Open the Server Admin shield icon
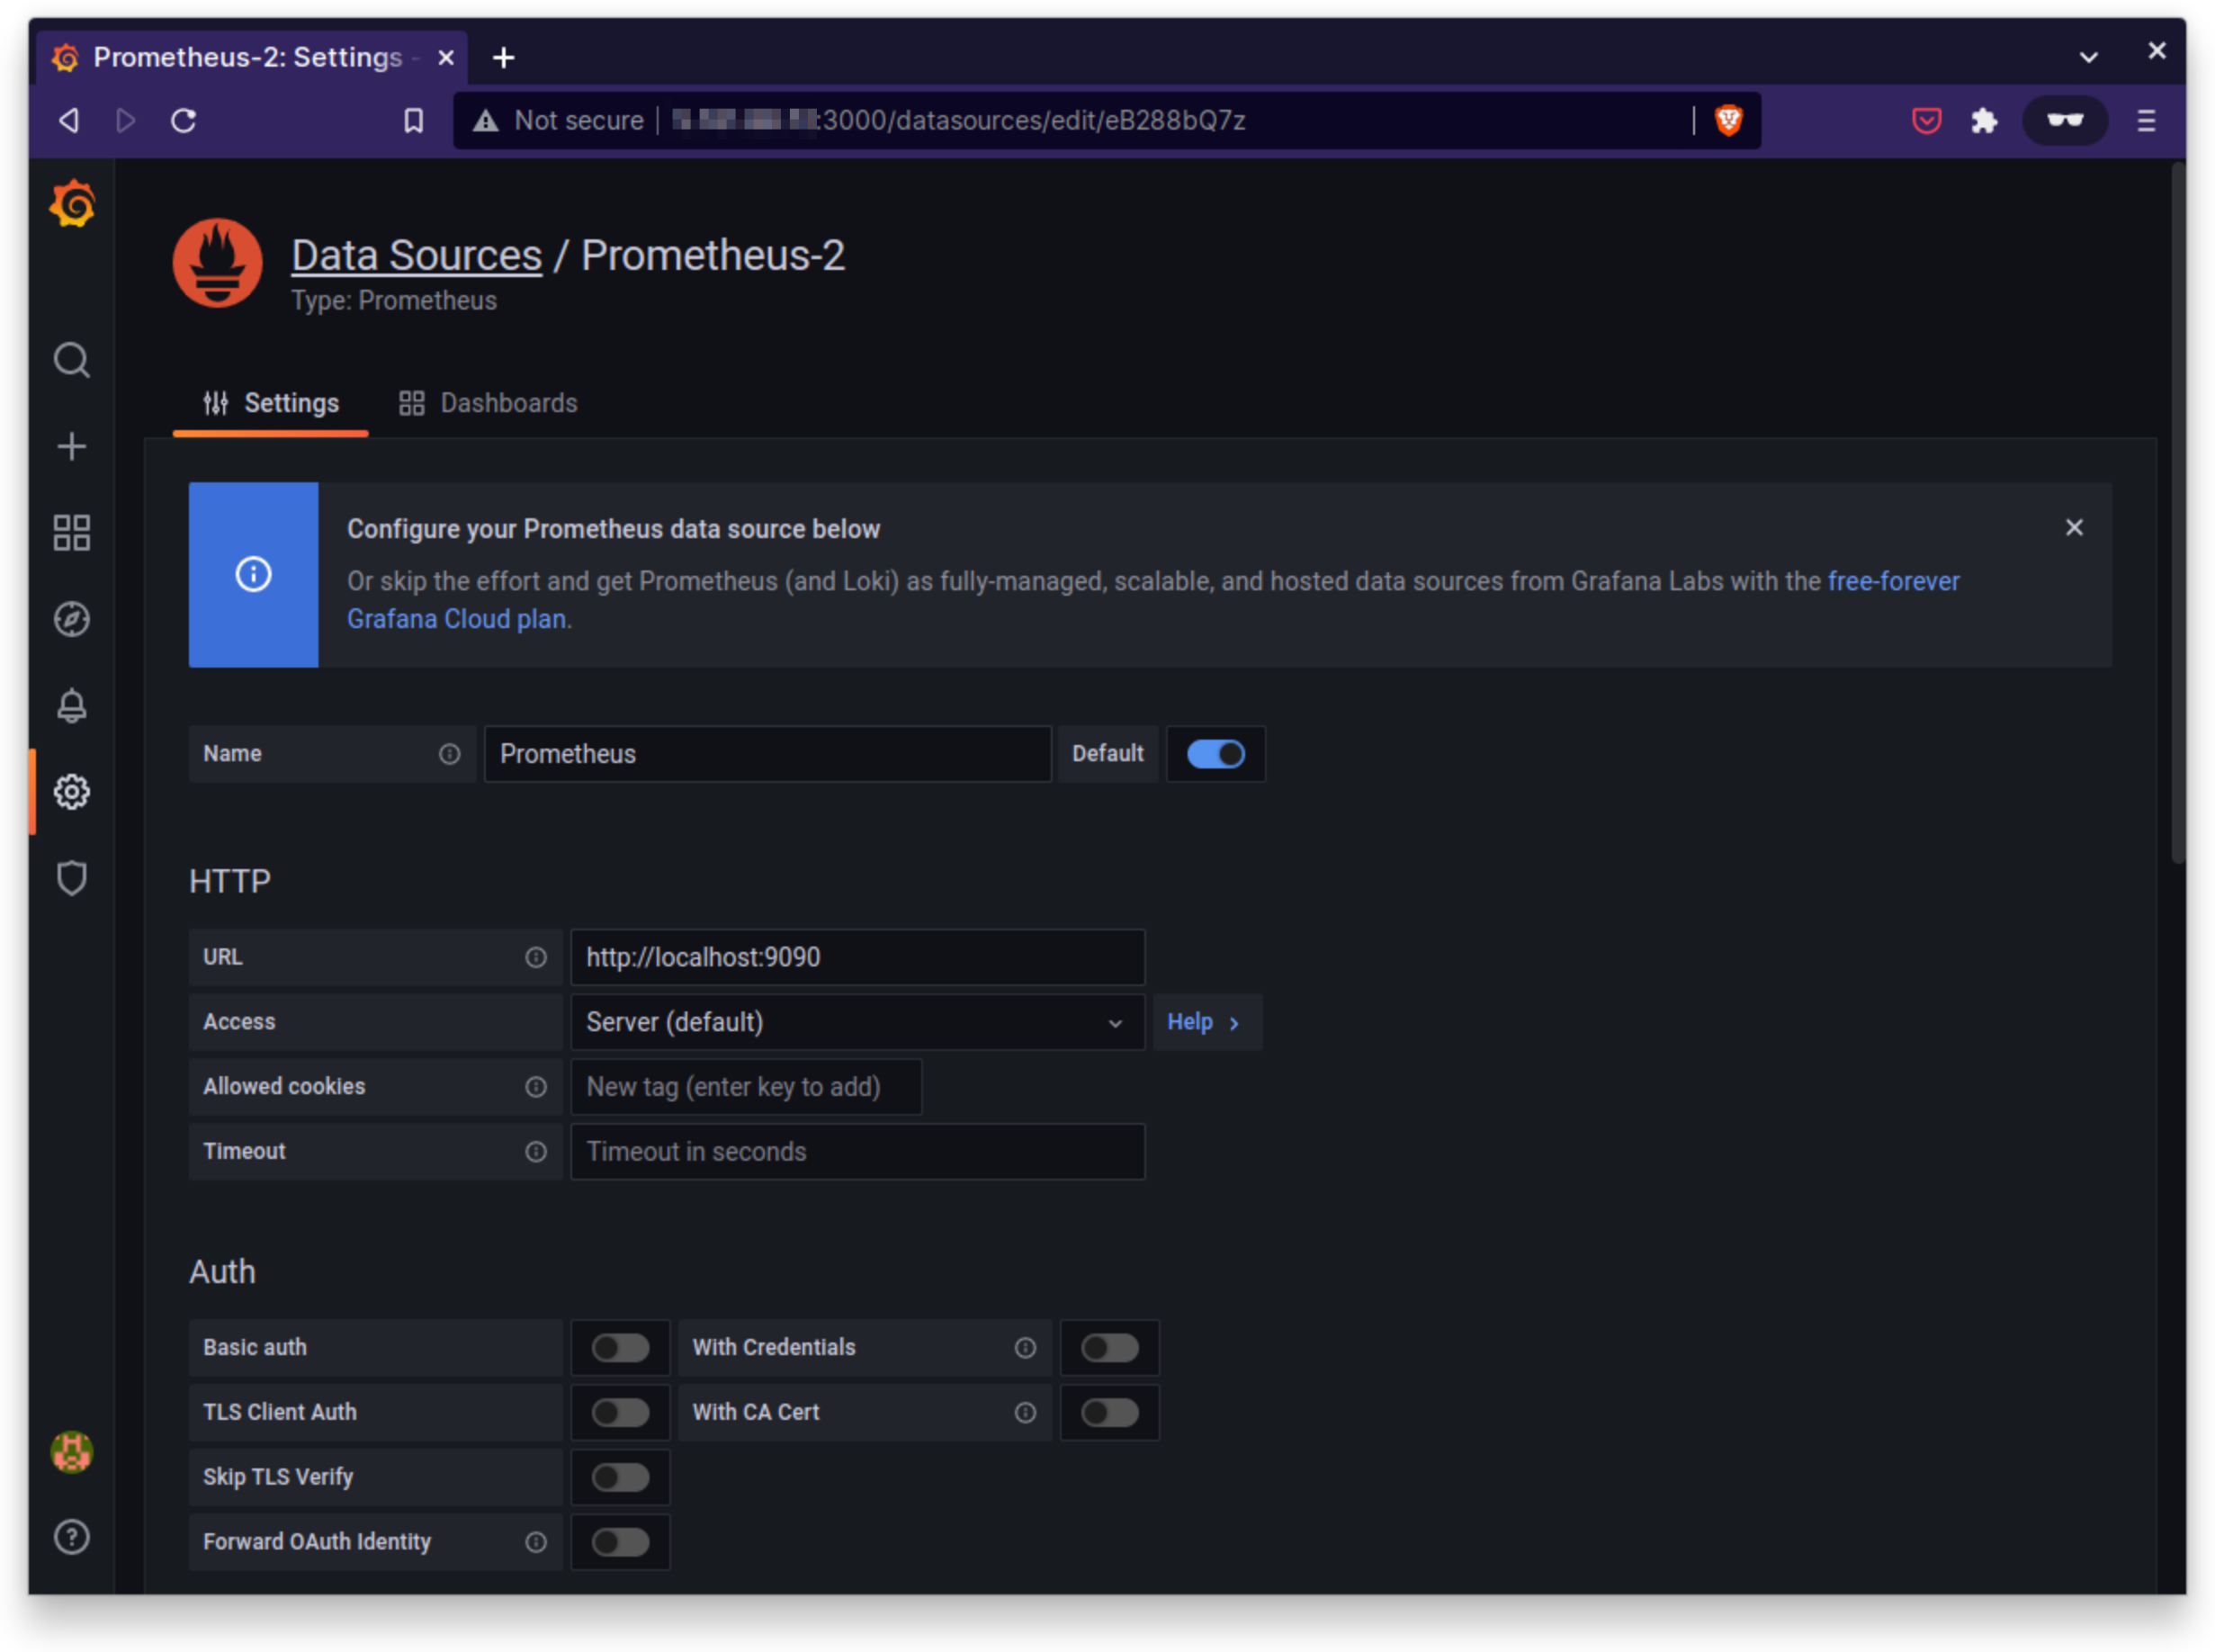This screenshot has width=2215, height=1652. 71,878
